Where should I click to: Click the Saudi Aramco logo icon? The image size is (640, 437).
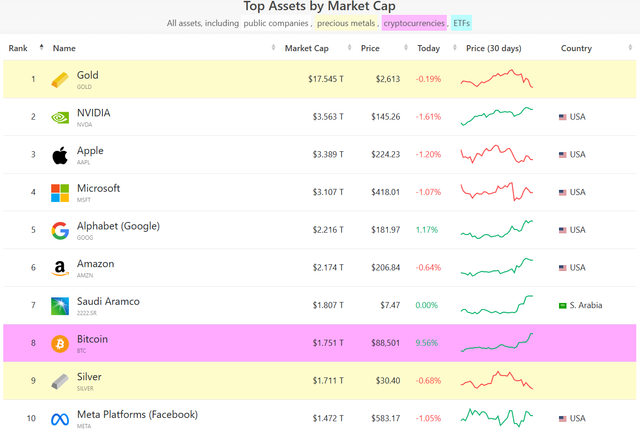point(60,305)
